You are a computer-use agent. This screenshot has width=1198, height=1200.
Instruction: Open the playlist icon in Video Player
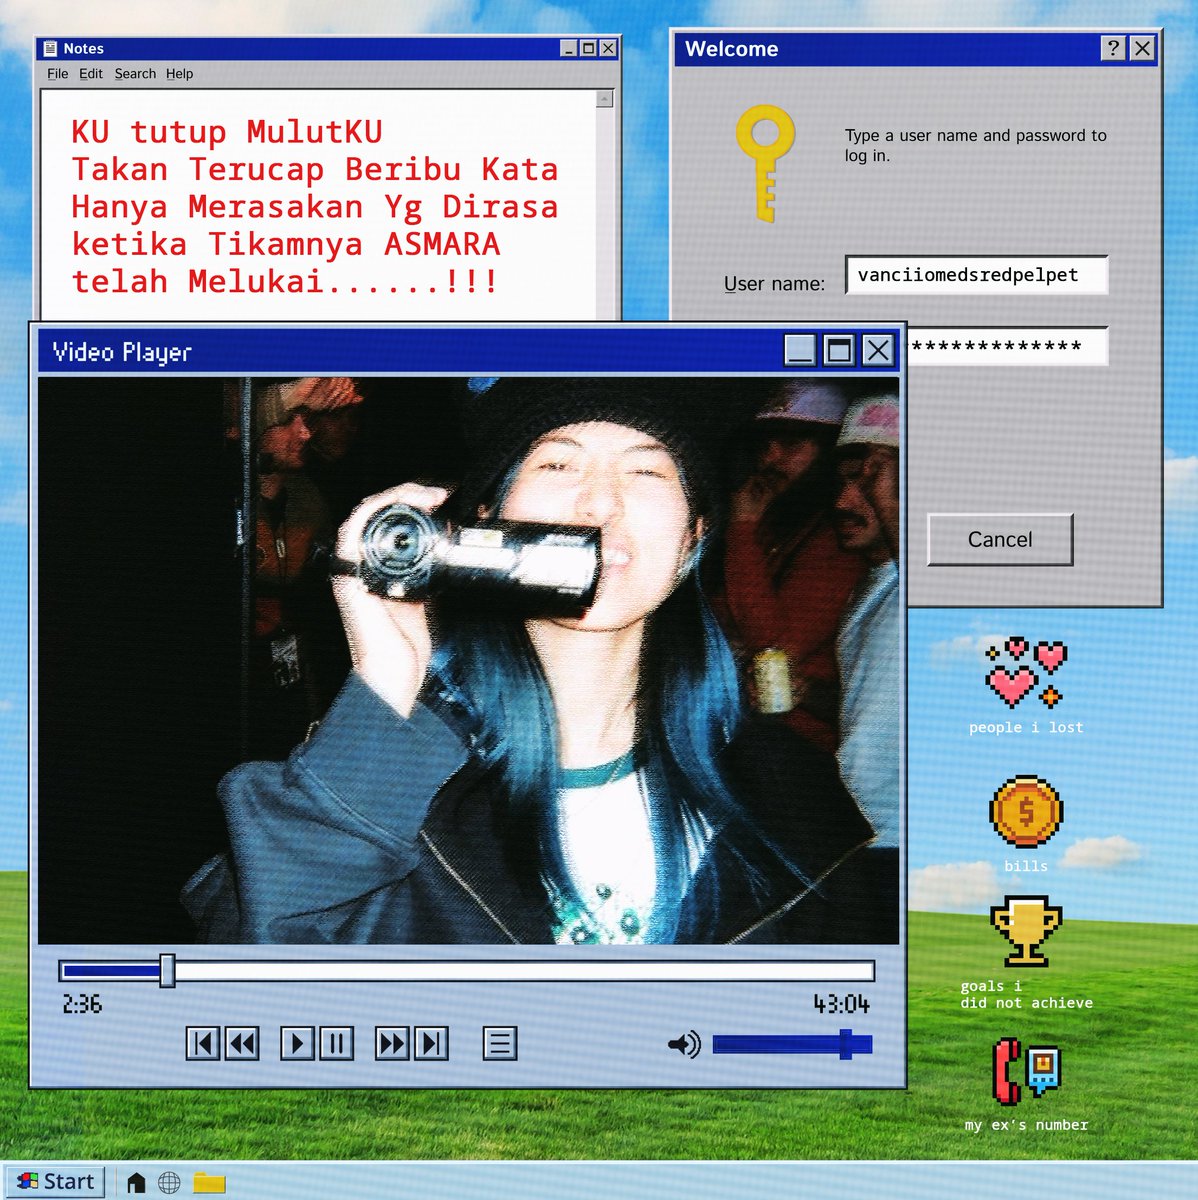[500, 1044]
